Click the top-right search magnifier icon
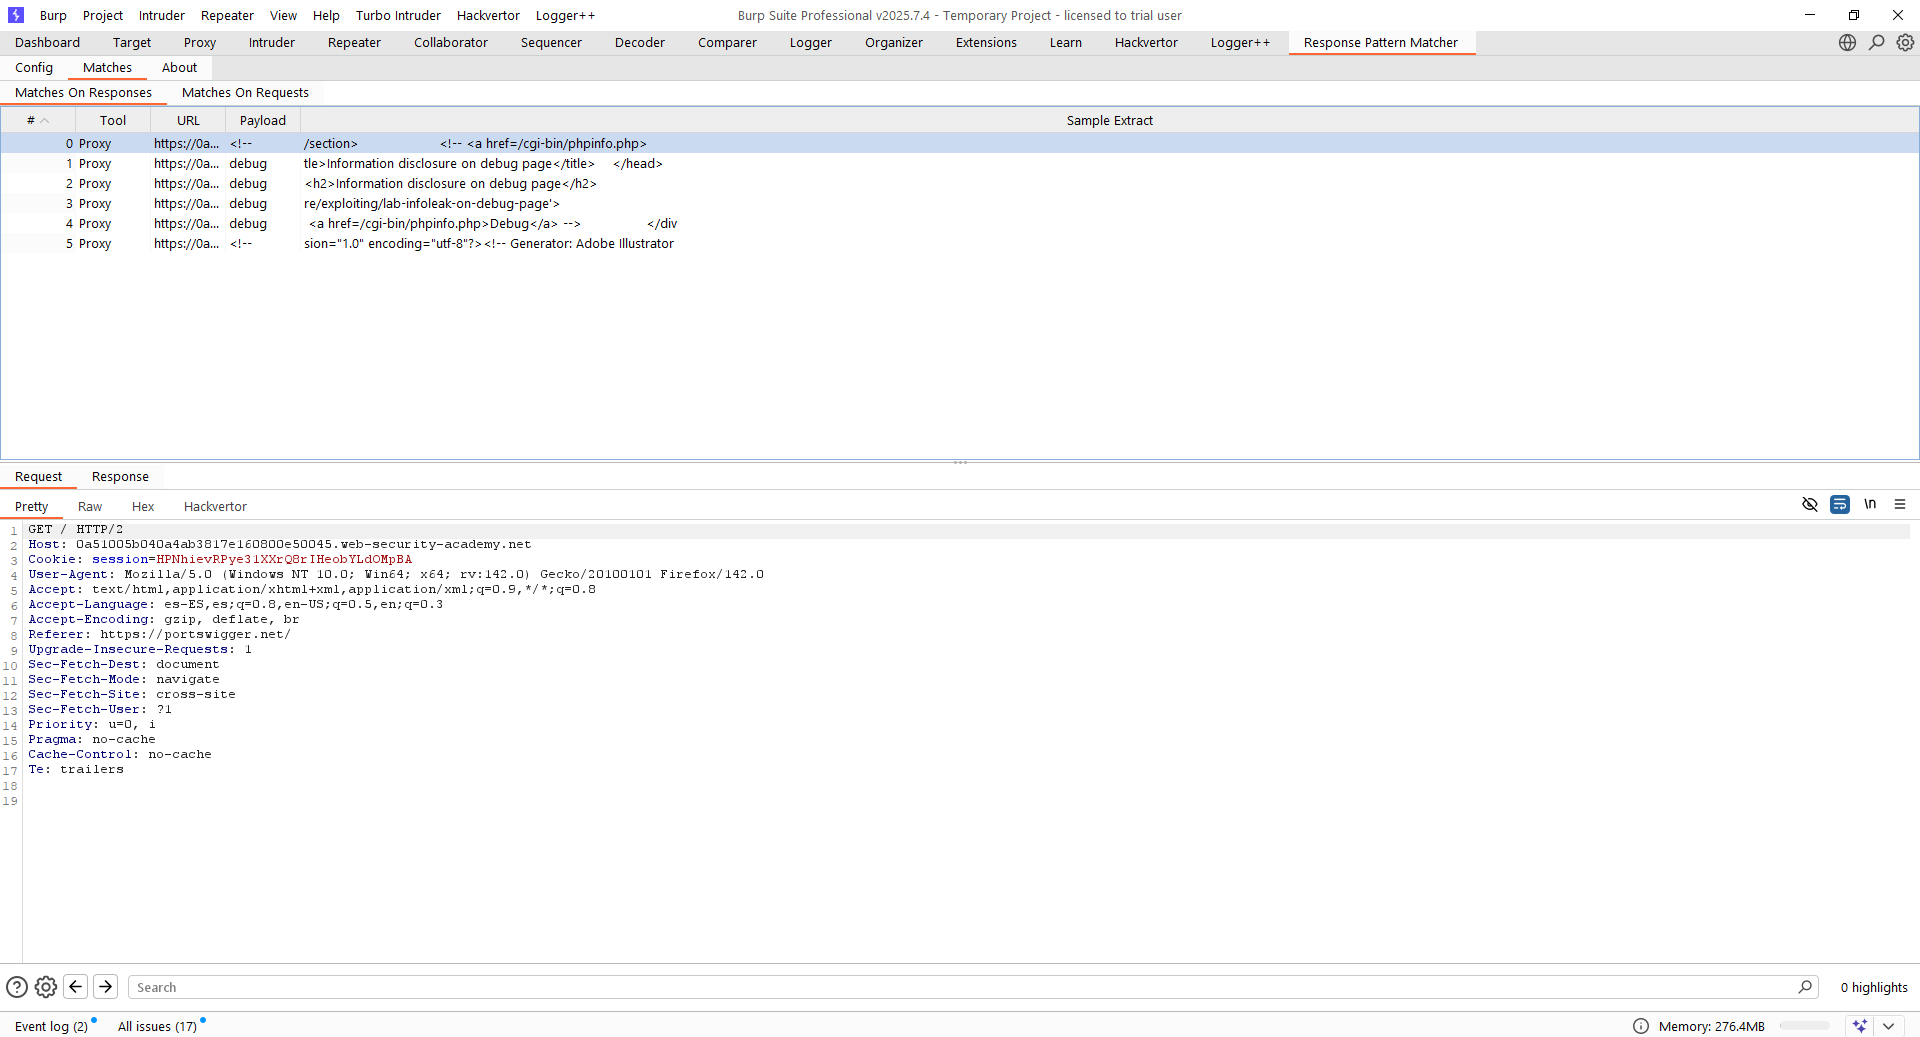The height and width of the screenshot is (1037, 1920). click(x=1876, y=43)
